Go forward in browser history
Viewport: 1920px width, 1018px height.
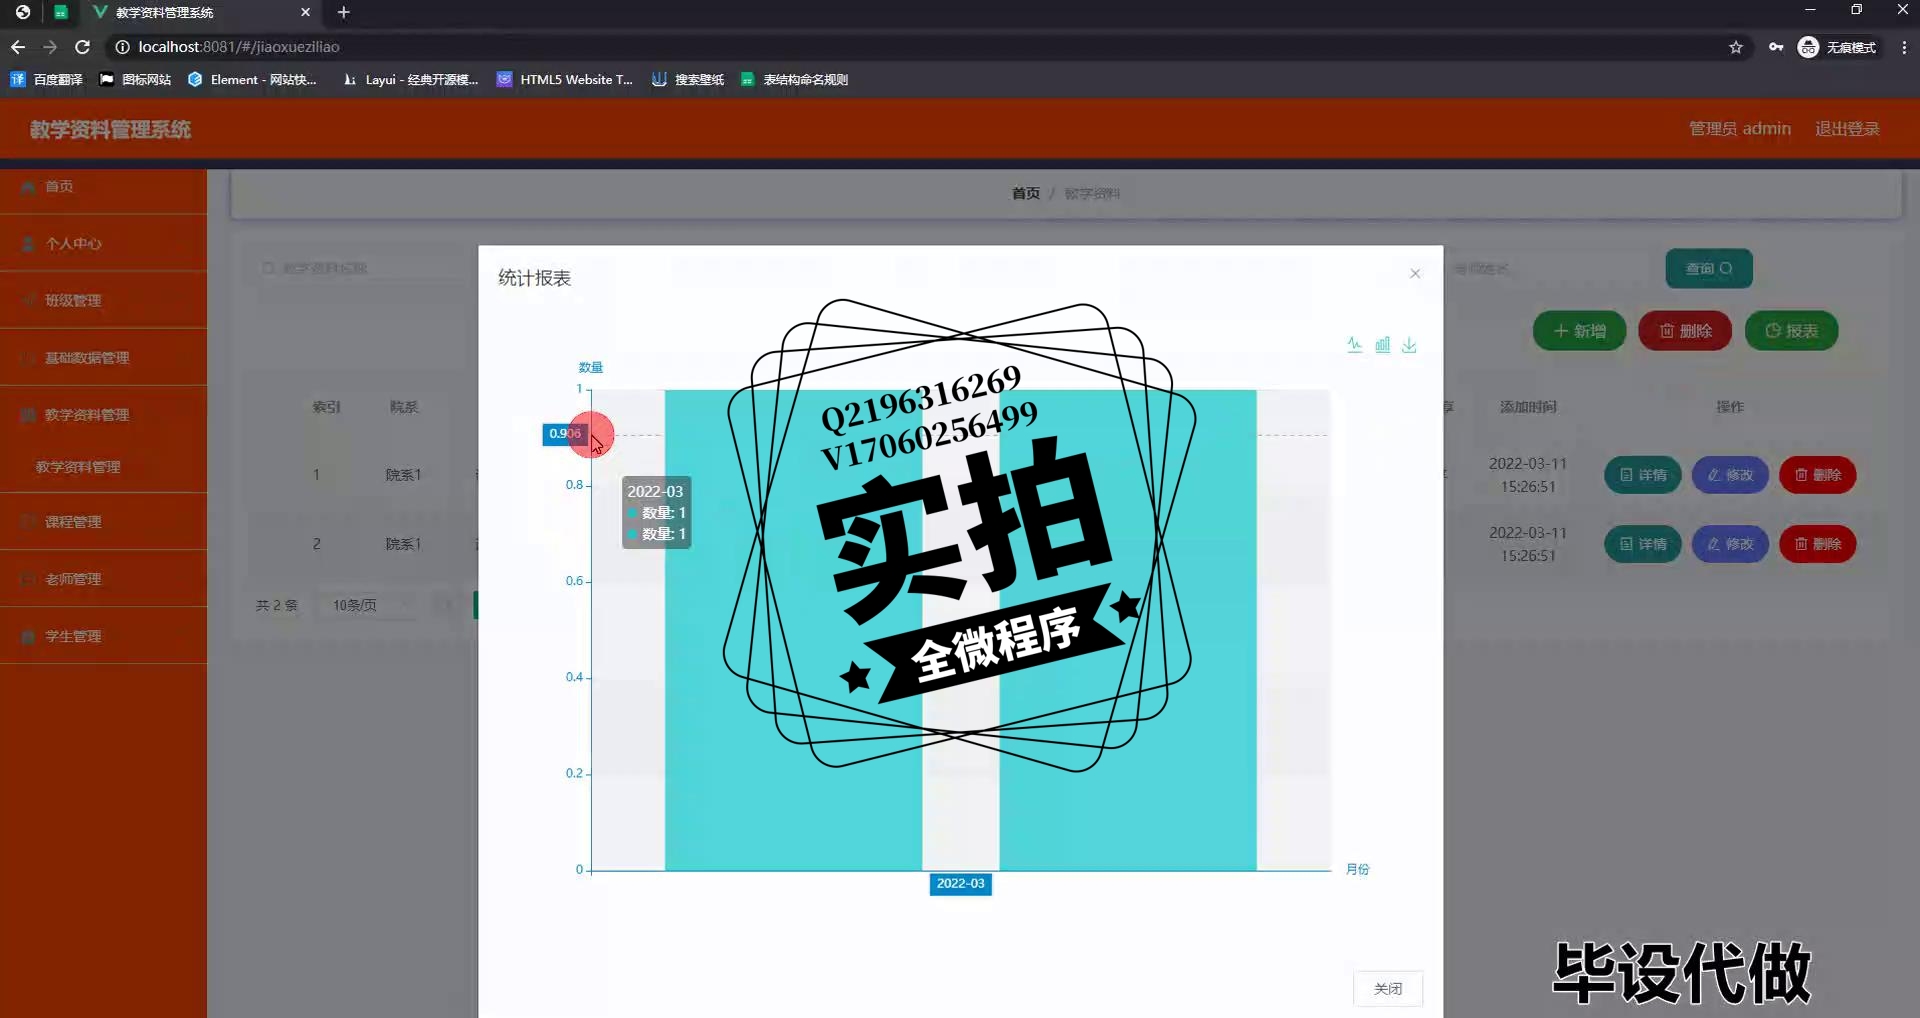(50, 47)
